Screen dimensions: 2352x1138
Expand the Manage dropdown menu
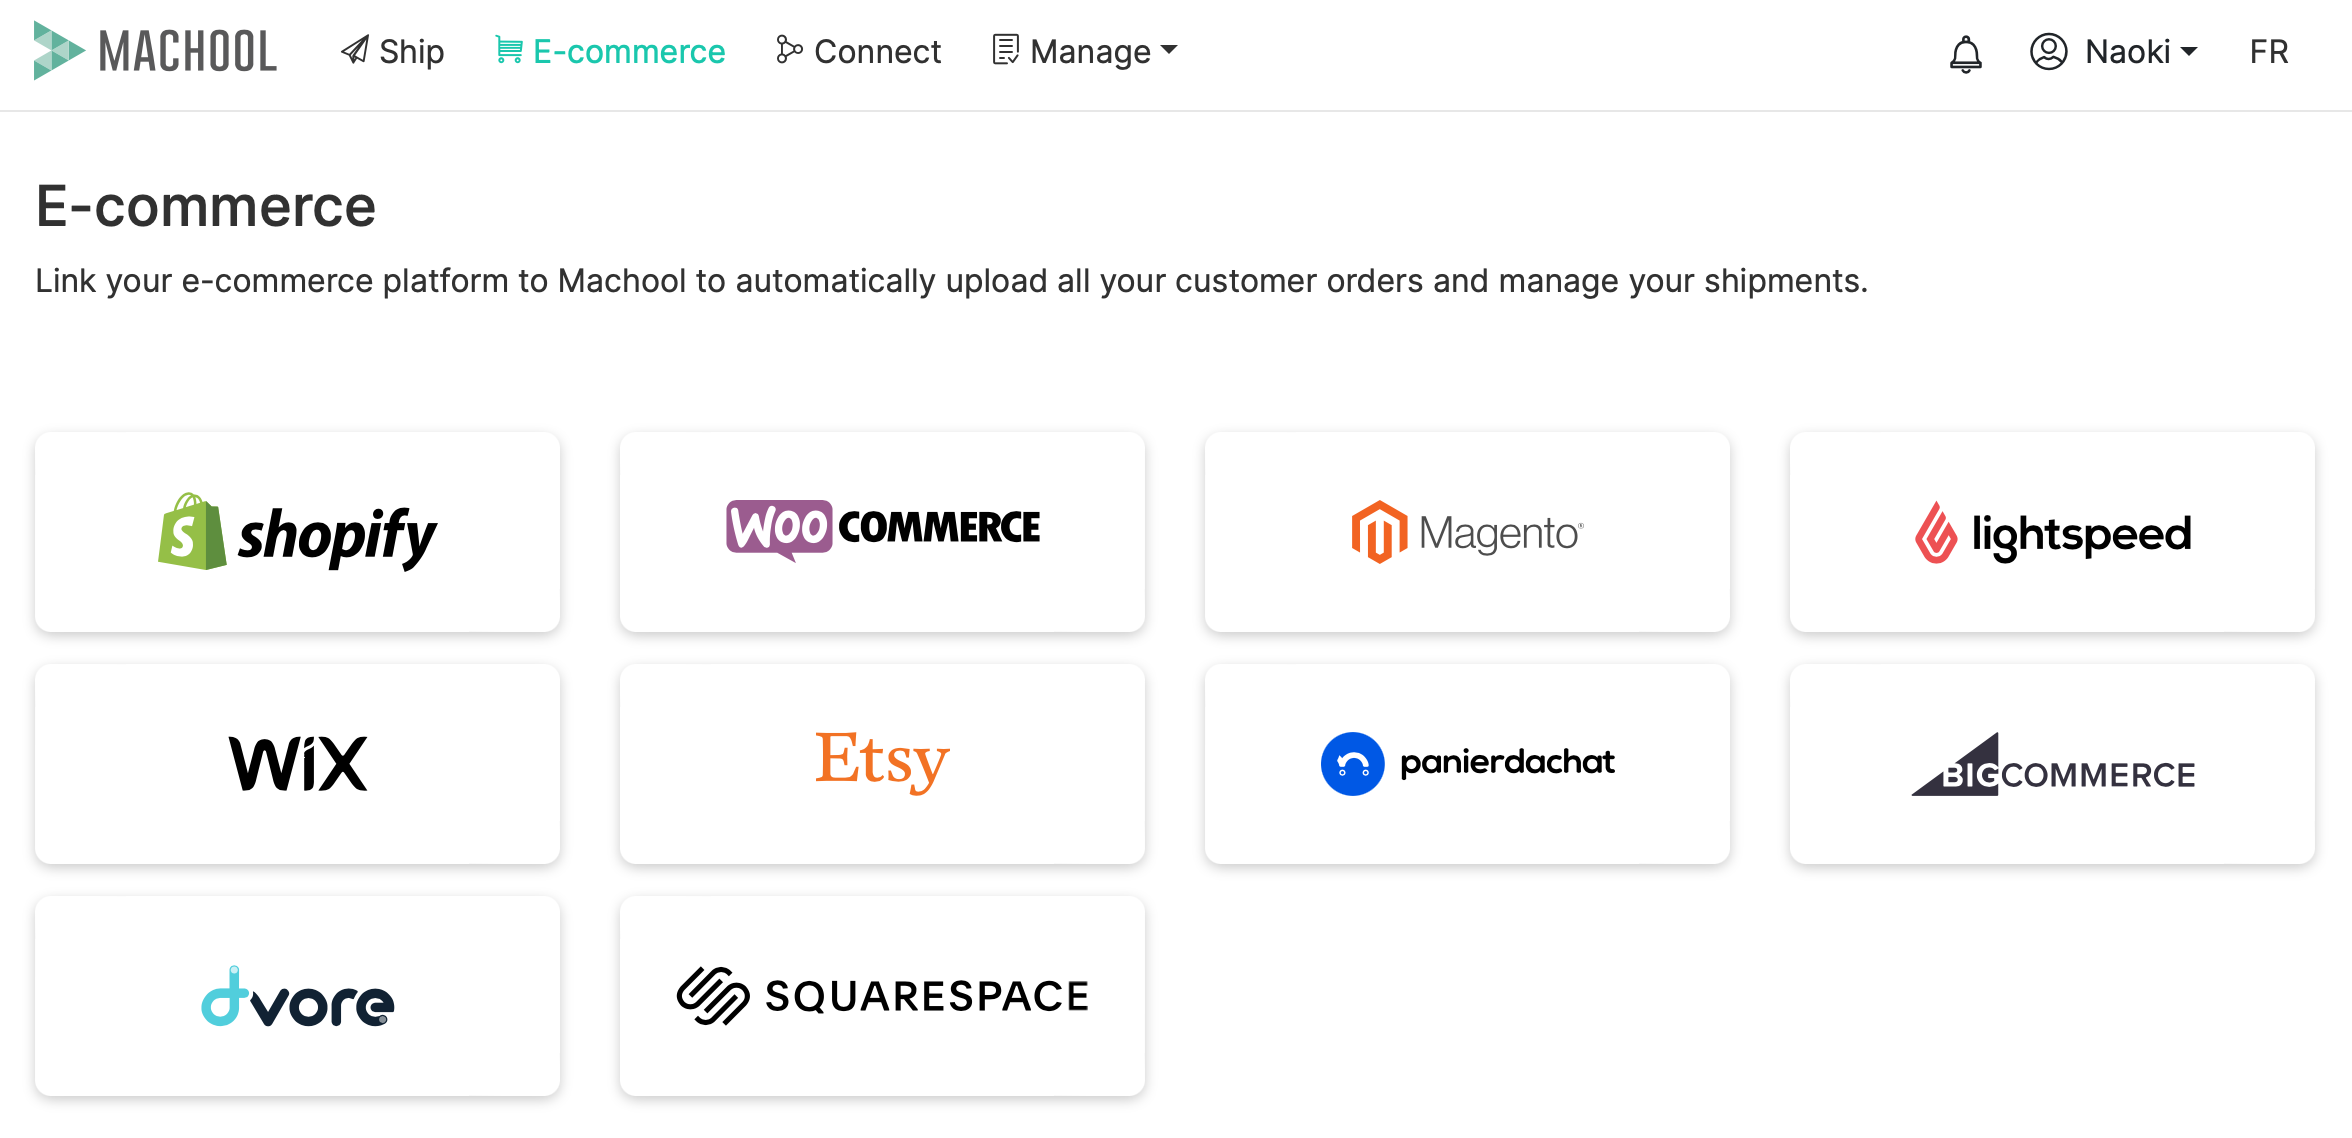pyautogui.click(x=1086, y=51)
